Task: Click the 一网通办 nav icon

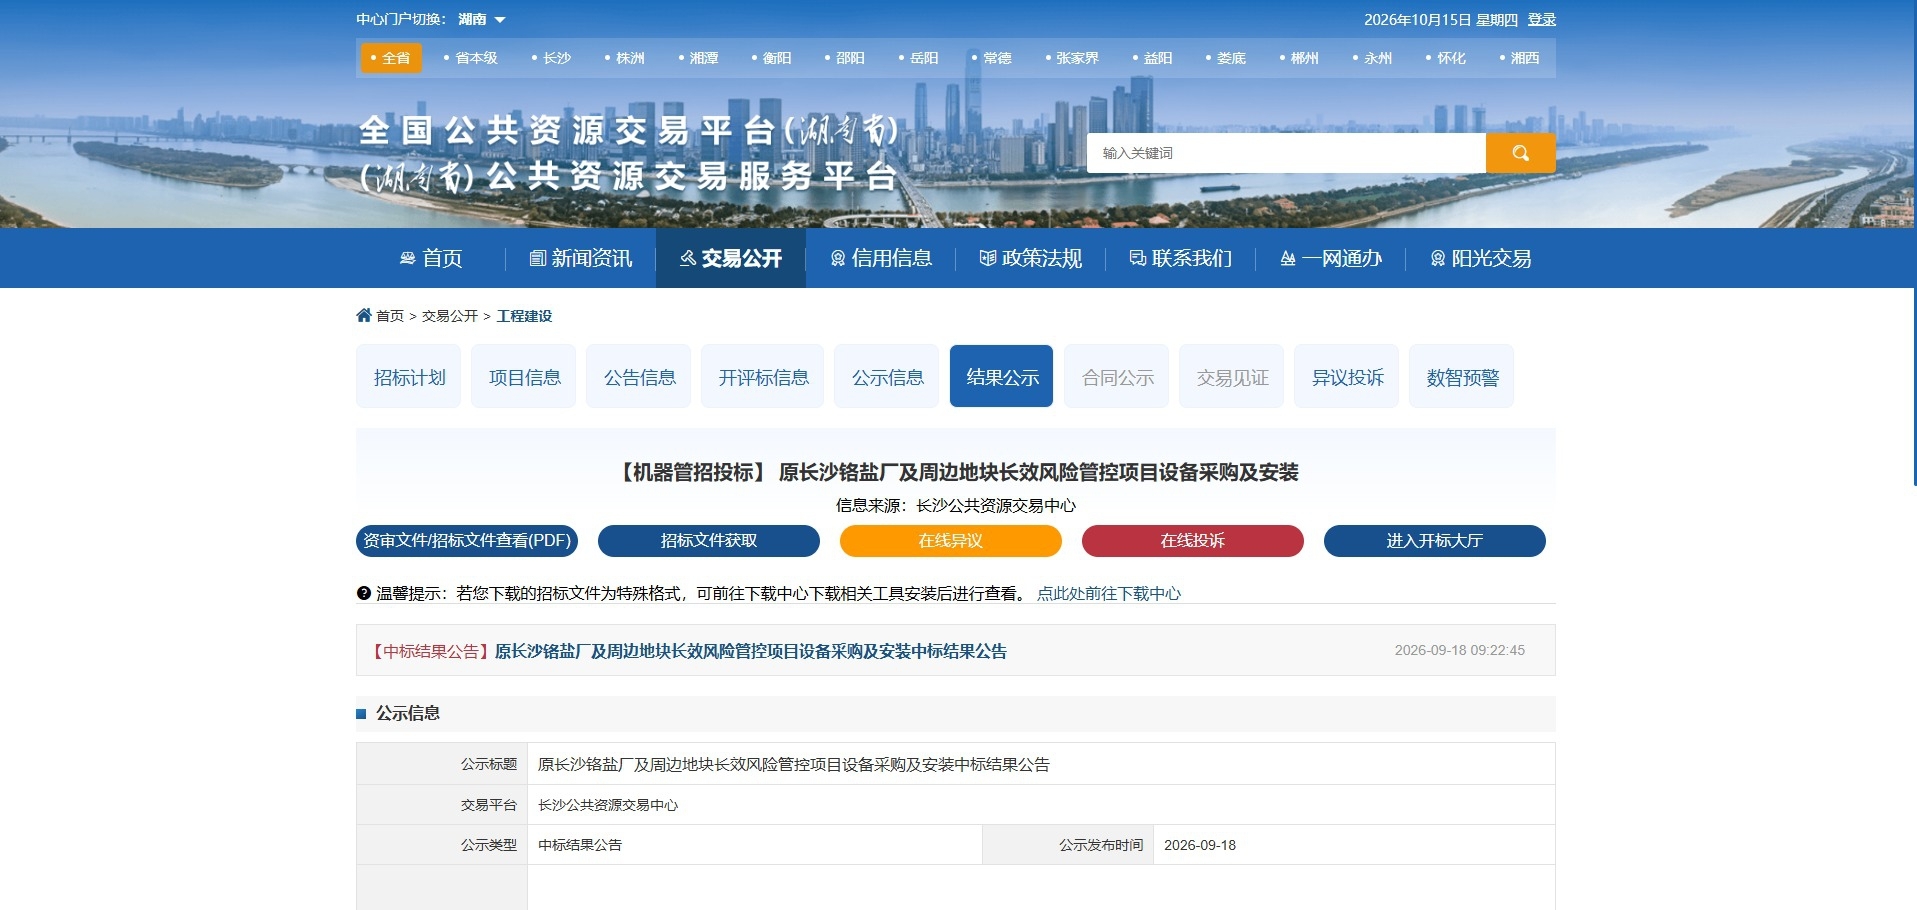Action: (1288, 258)
